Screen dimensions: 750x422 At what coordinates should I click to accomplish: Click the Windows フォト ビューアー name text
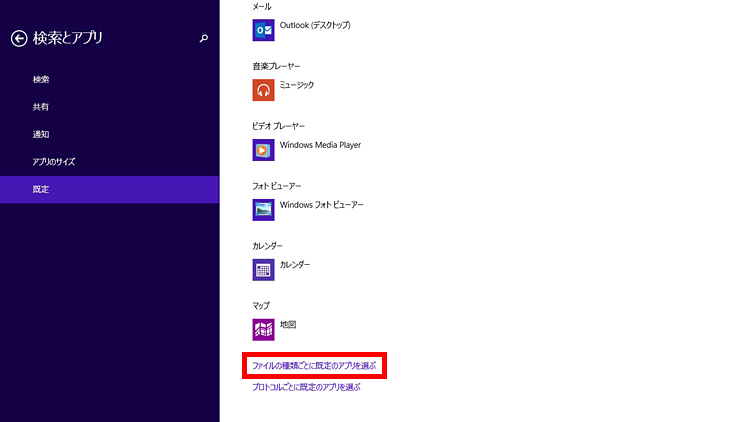(x=321, y=205)
